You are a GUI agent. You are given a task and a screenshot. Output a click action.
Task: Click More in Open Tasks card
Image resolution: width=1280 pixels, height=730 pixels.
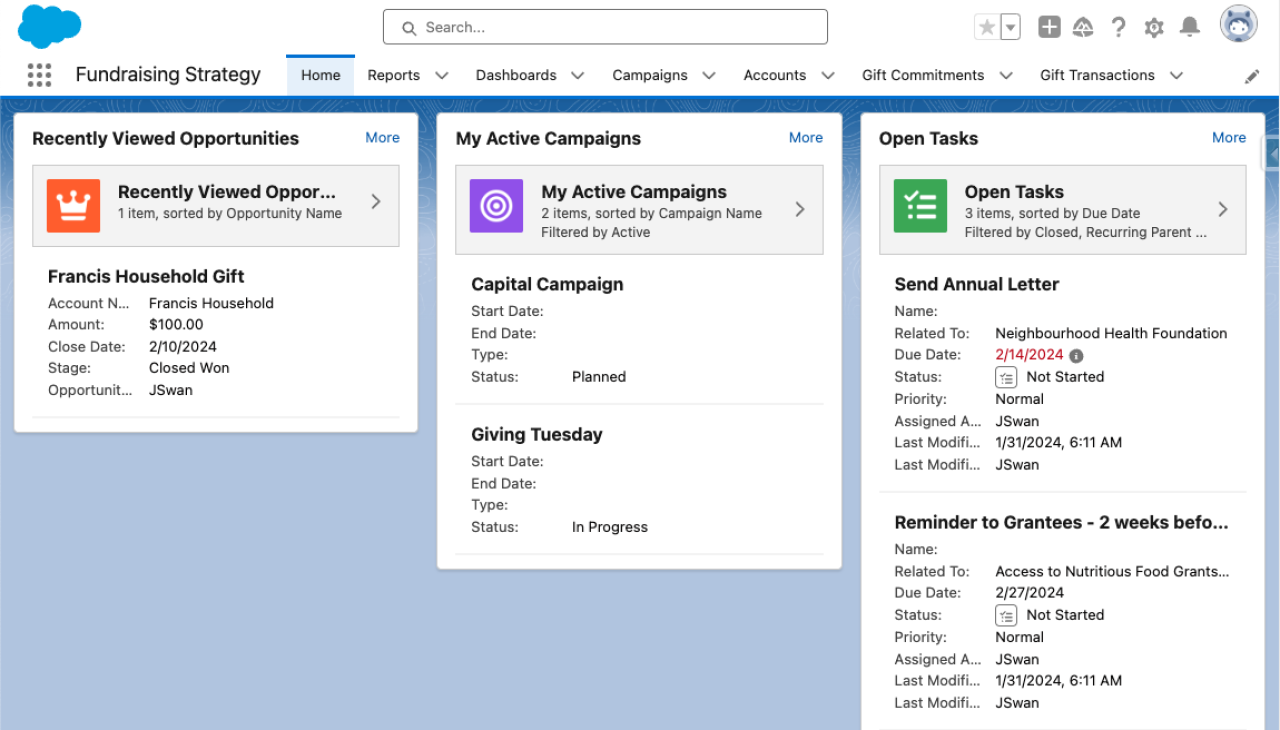1229,138
